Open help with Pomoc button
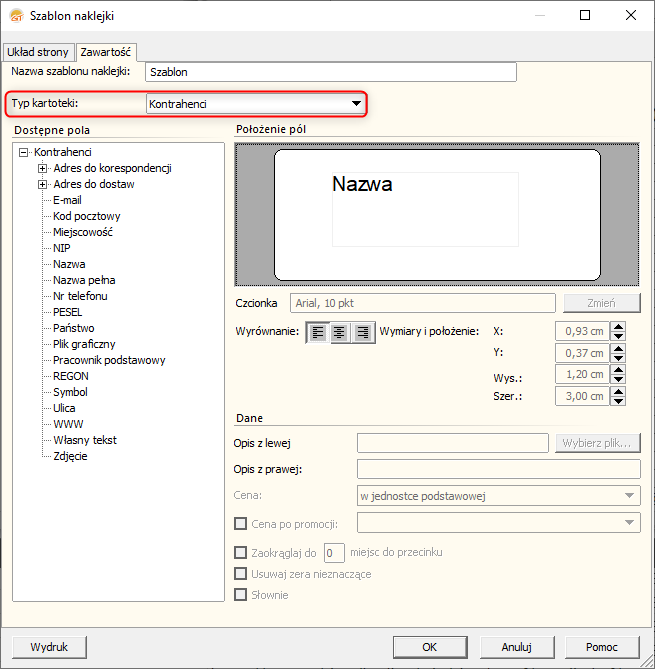Viewport: 655px width, 669px height. [x=602, y=647]
